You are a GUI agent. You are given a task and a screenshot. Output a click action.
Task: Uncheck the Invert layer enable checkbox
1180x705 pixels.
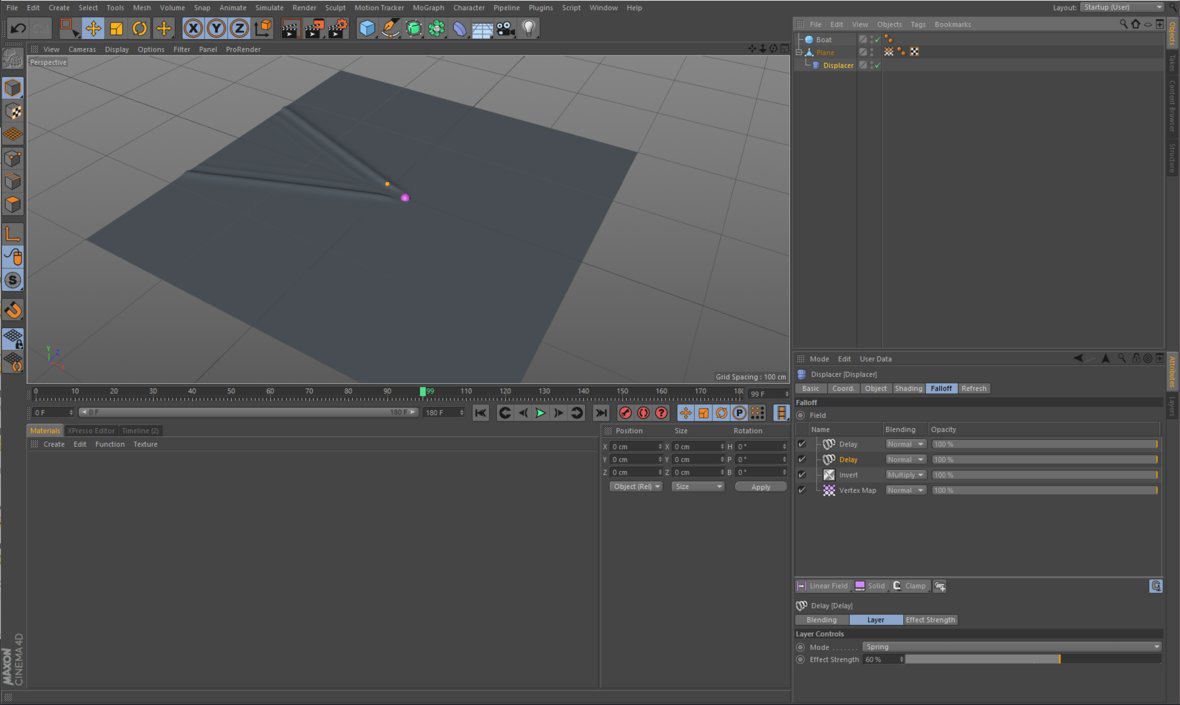coord(801,474)
